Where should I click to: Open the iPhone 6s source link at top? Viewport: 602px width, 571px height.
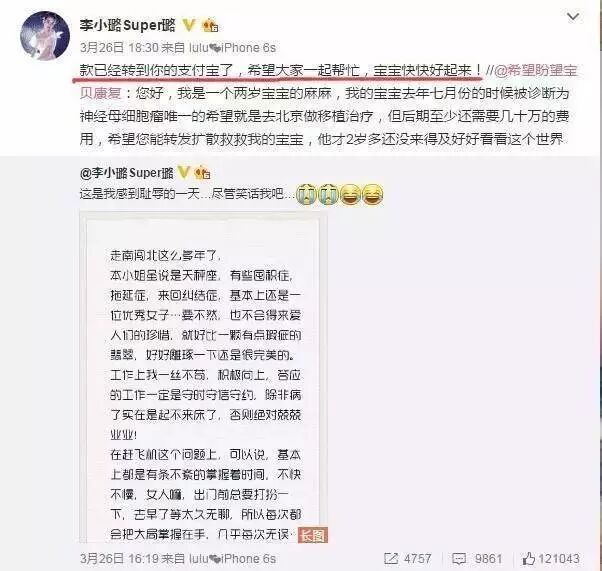tap(230, 48)
